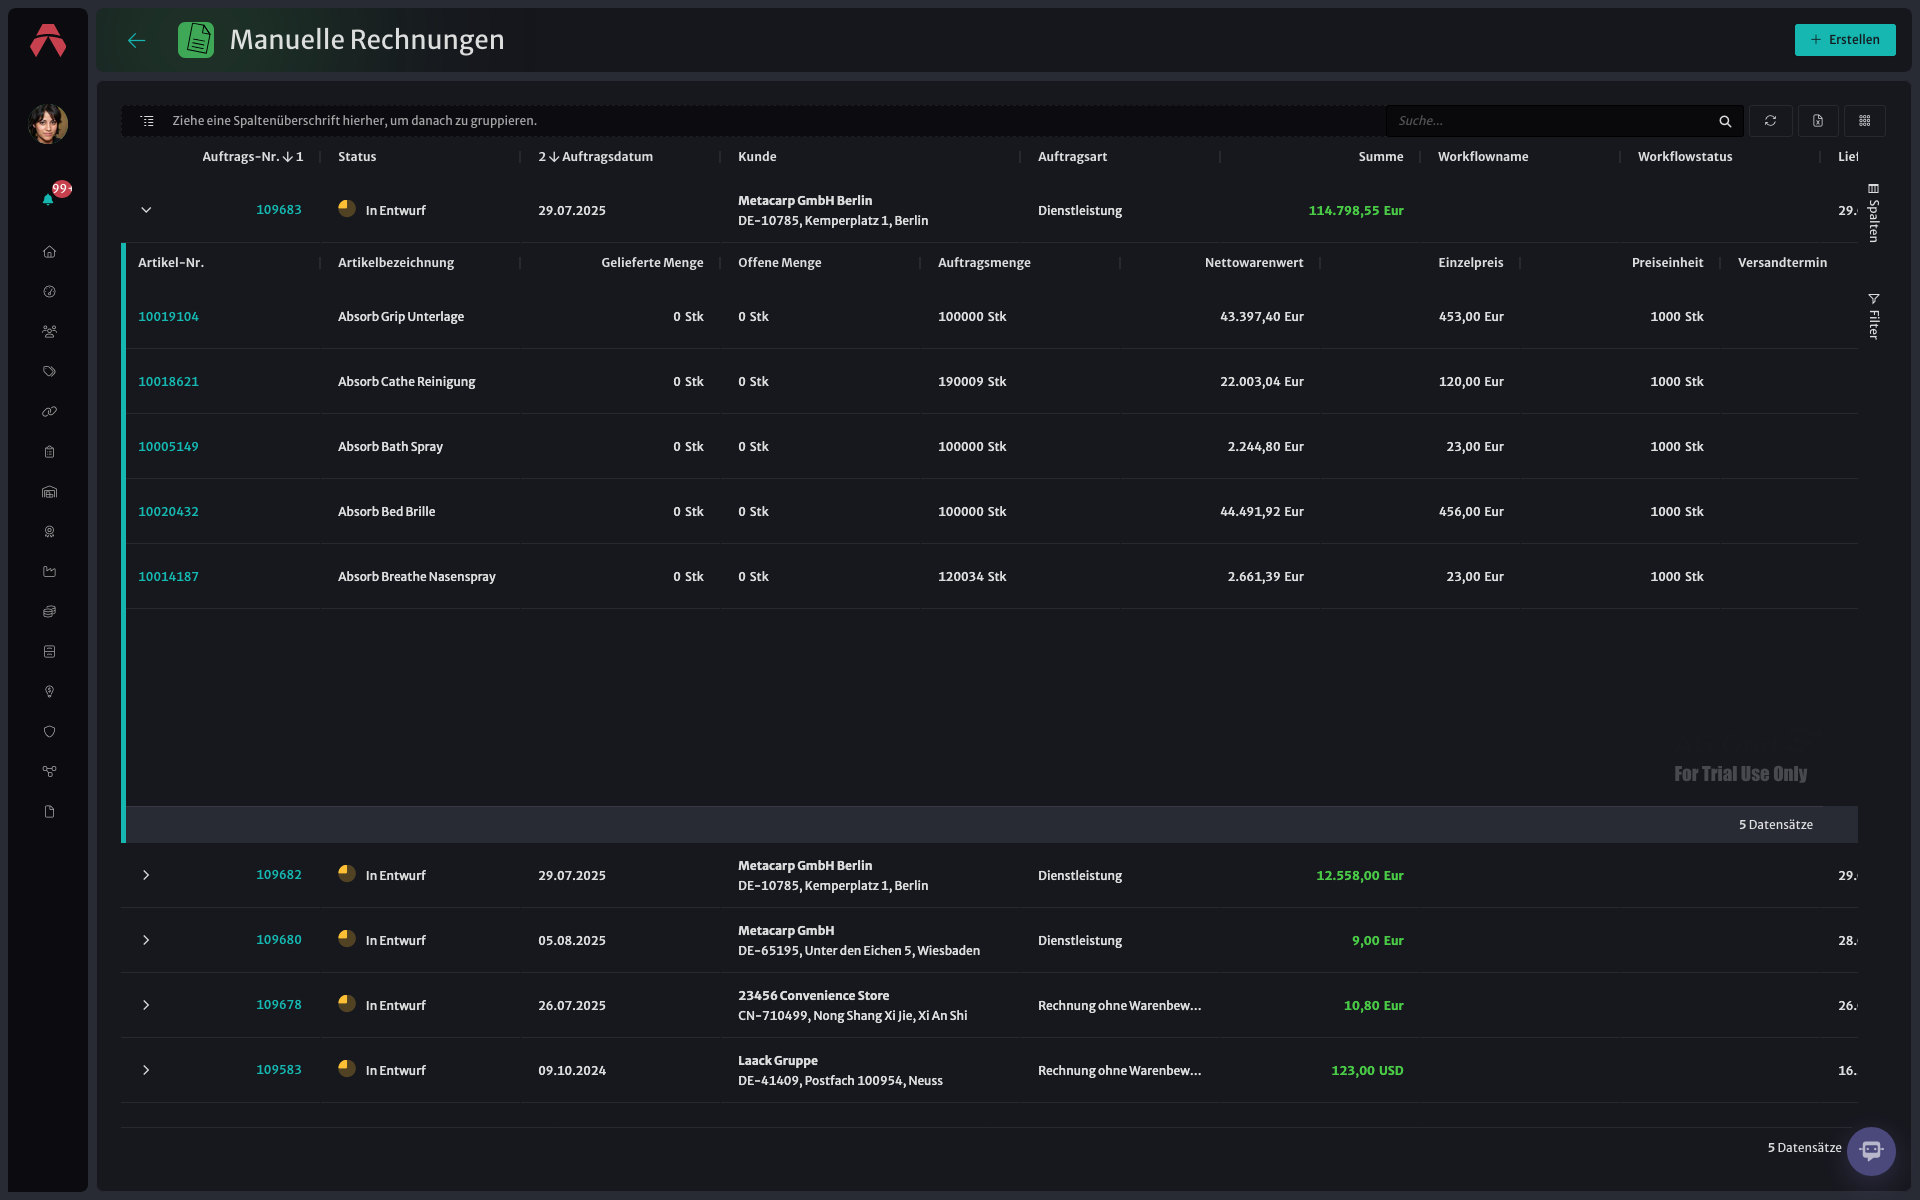The width and height of the screenshot is (1920, 1200).
Task: Click the Erstellen button
Action: tap(1845, 40)
